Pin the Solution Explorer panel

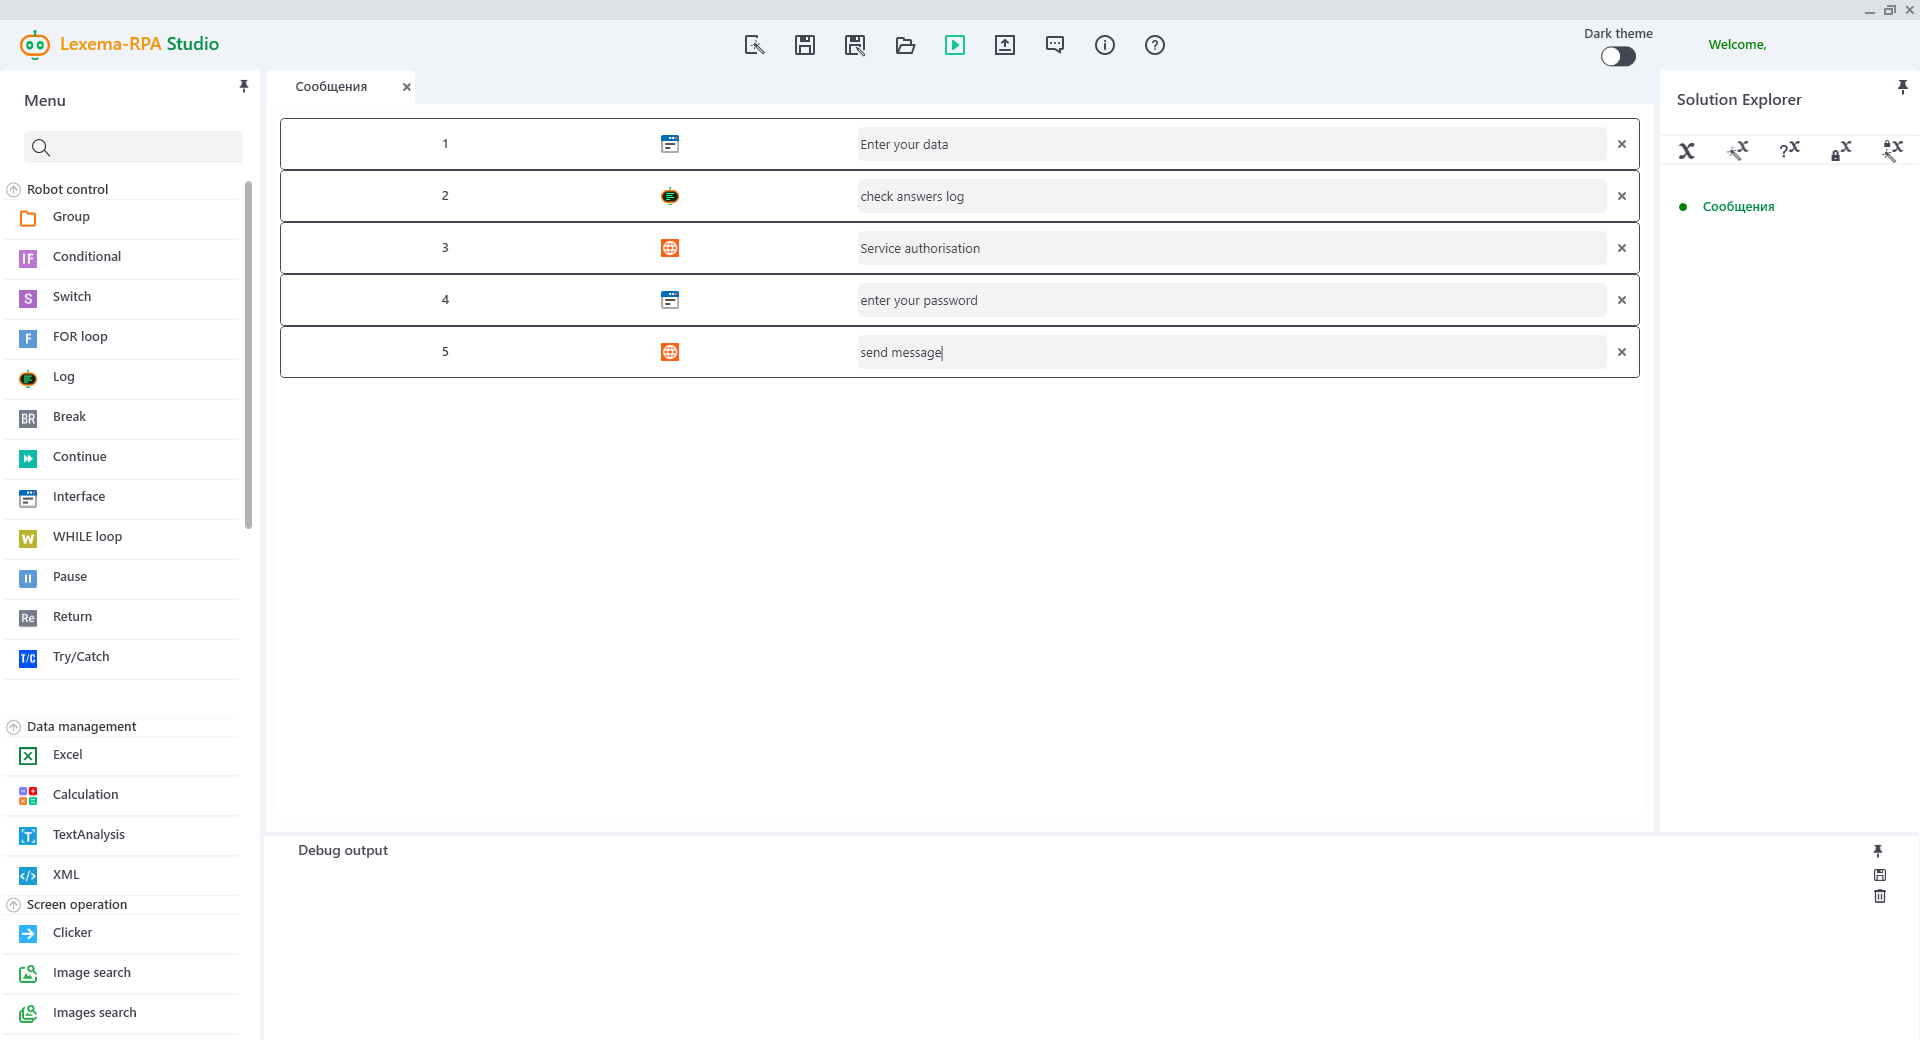click(1902, 88)
